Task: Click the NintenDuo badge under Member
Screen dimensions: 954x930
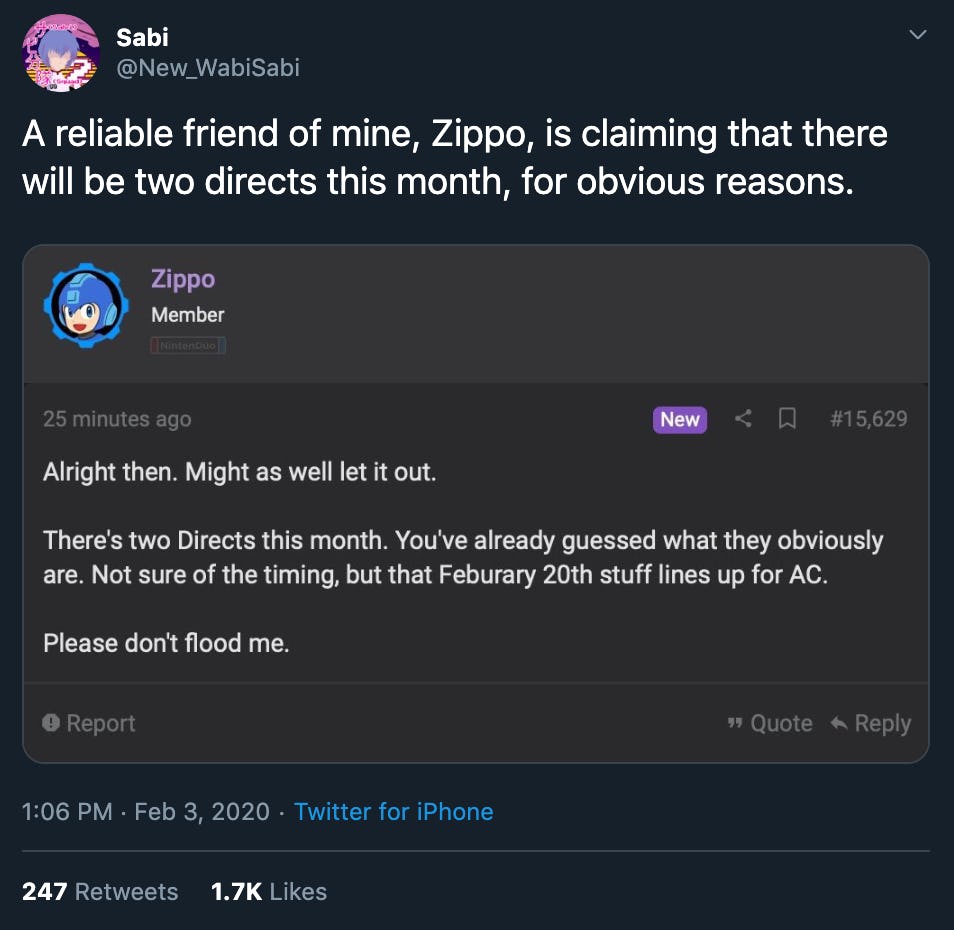Action: [188, 345]
